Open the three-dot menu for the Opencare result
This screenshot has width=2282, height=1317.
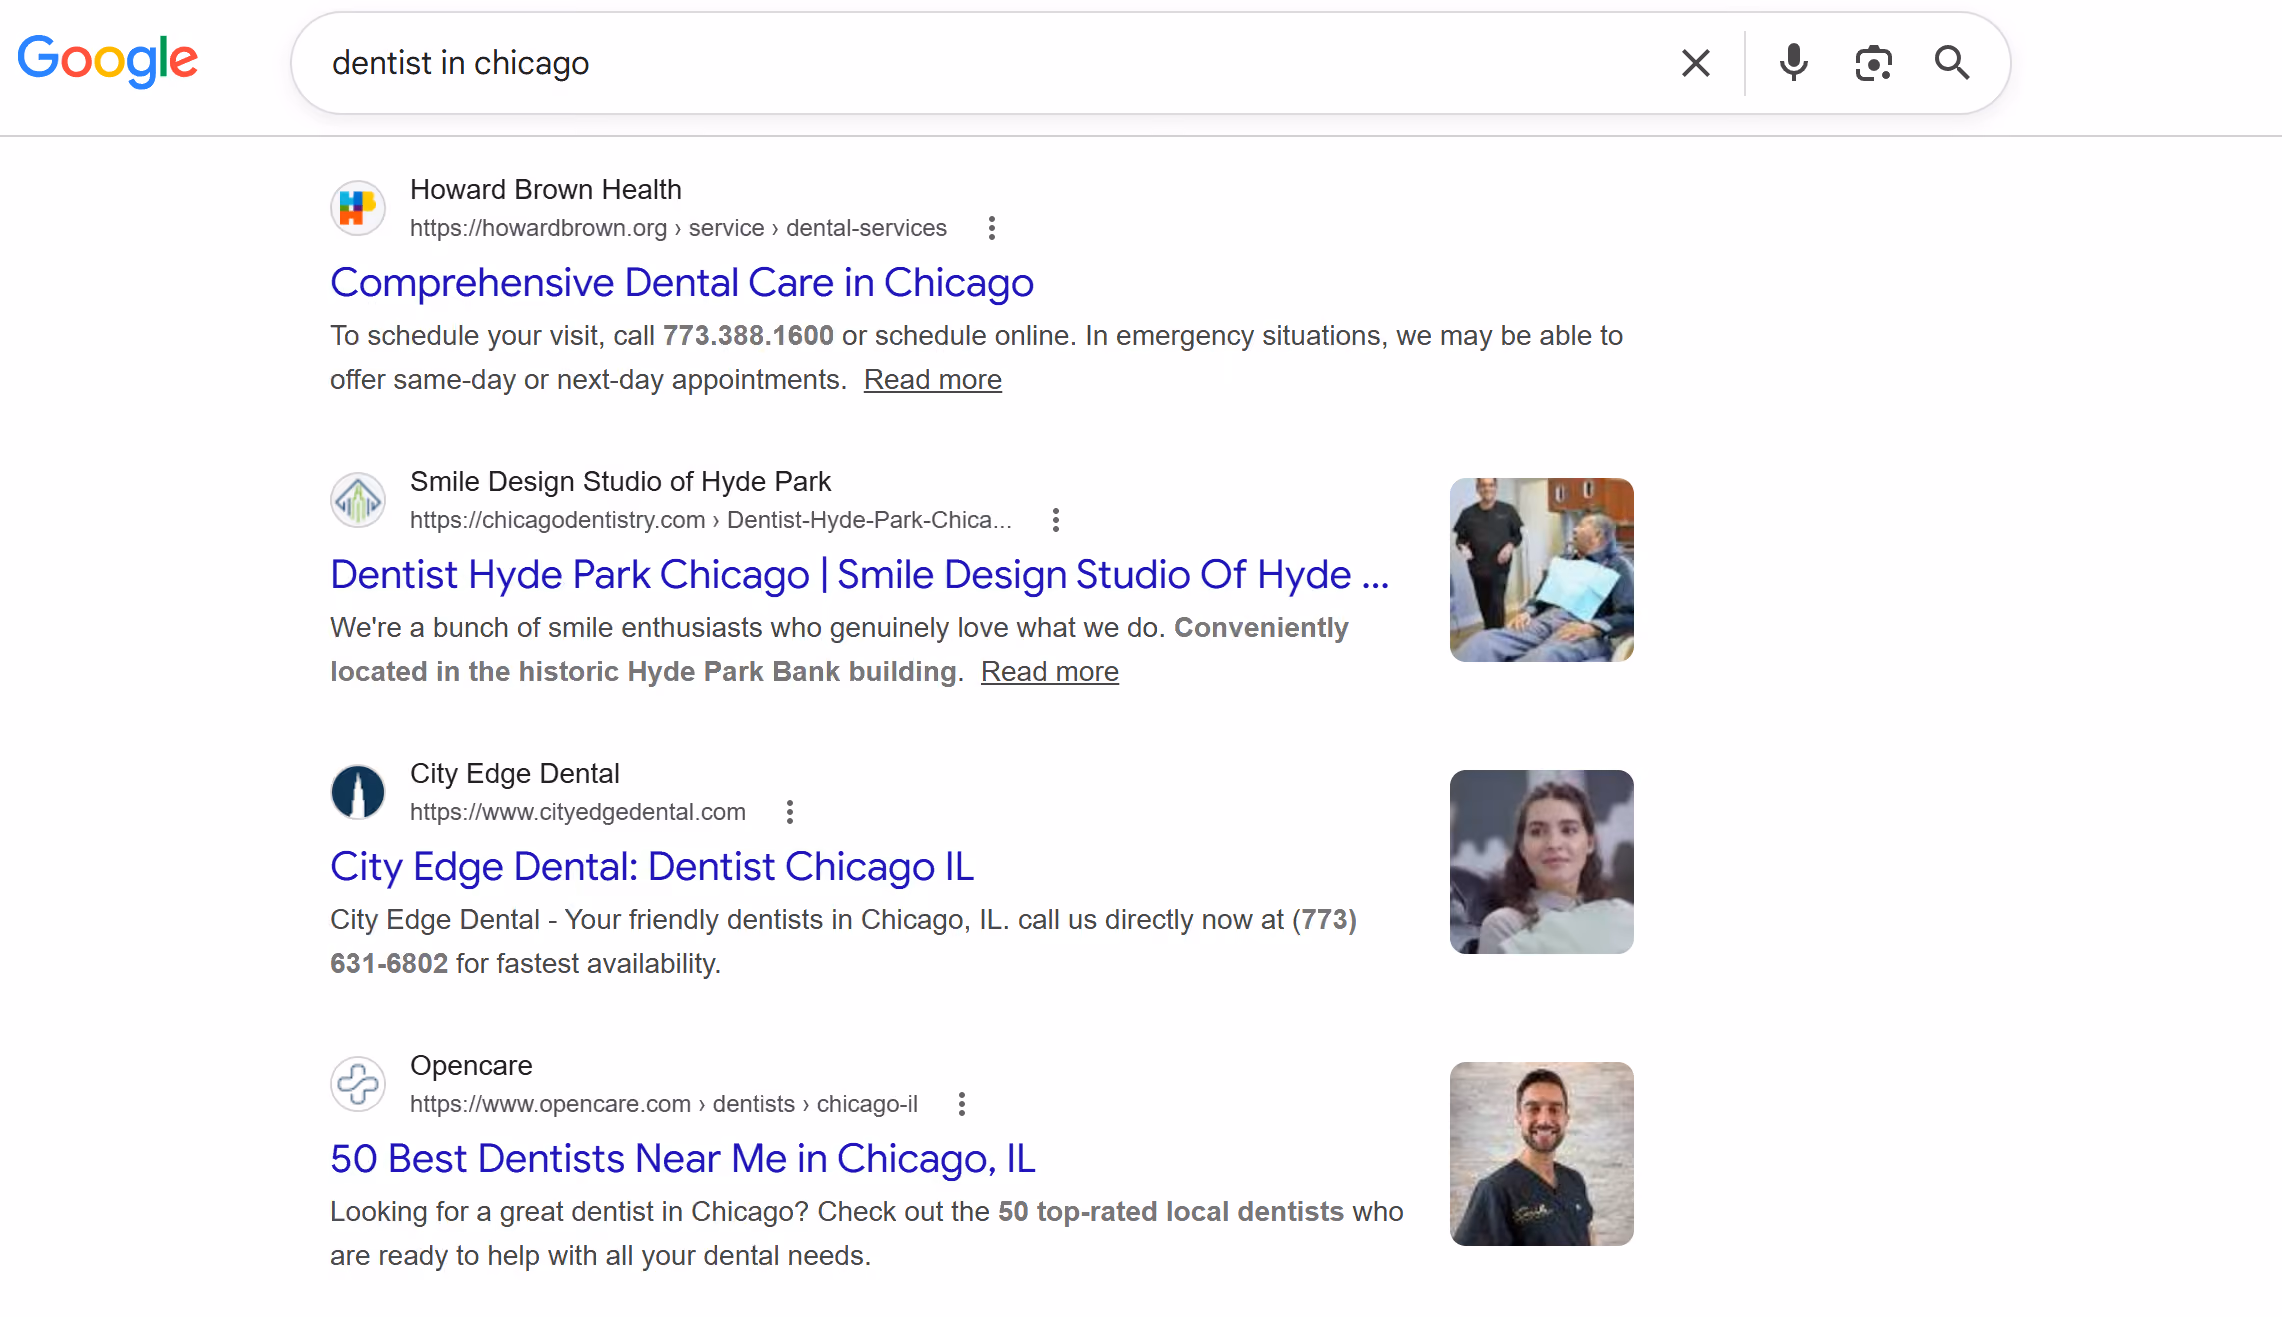pyautogui.click(x=962, y=1104)
